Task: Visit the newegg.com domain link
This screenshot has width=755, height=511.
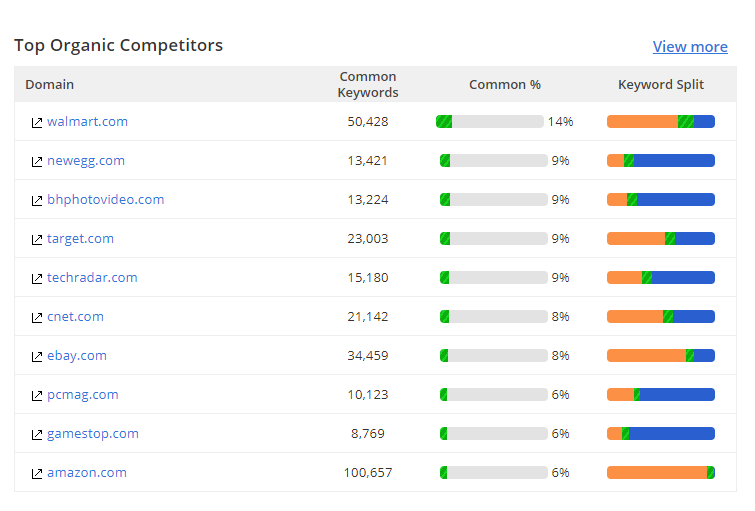Action: coord(86,161)
